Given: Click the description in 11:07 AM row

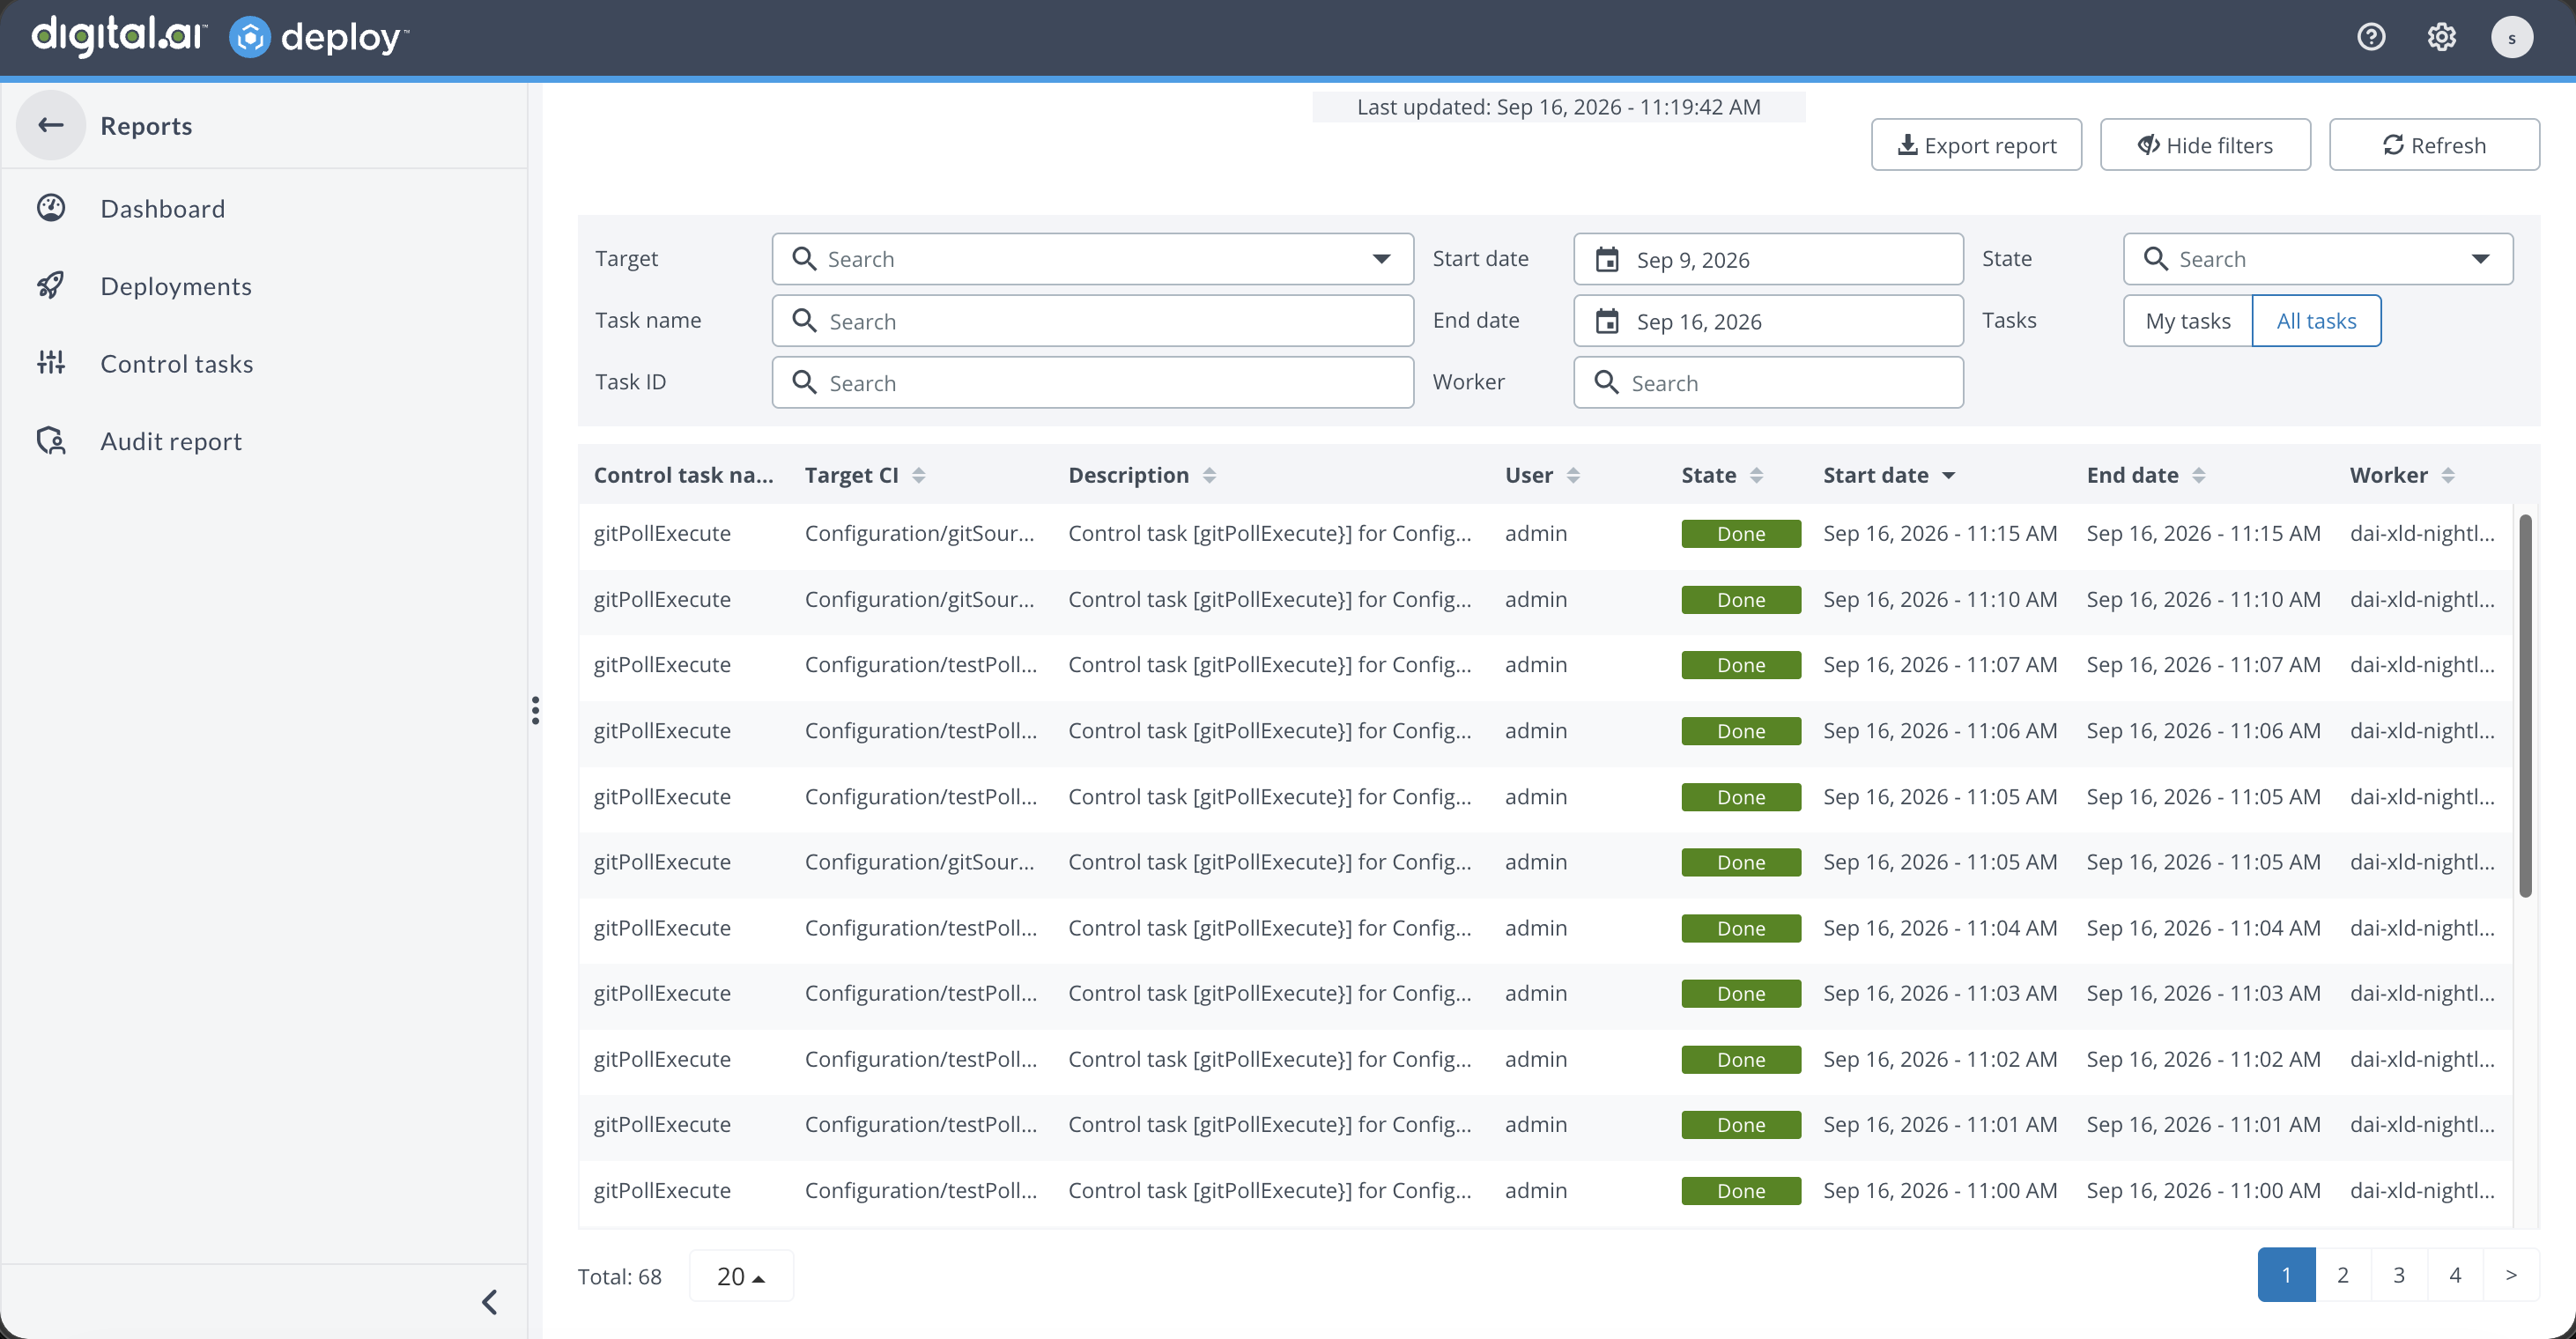Looking at the screenshot, I should [1269, 665].
